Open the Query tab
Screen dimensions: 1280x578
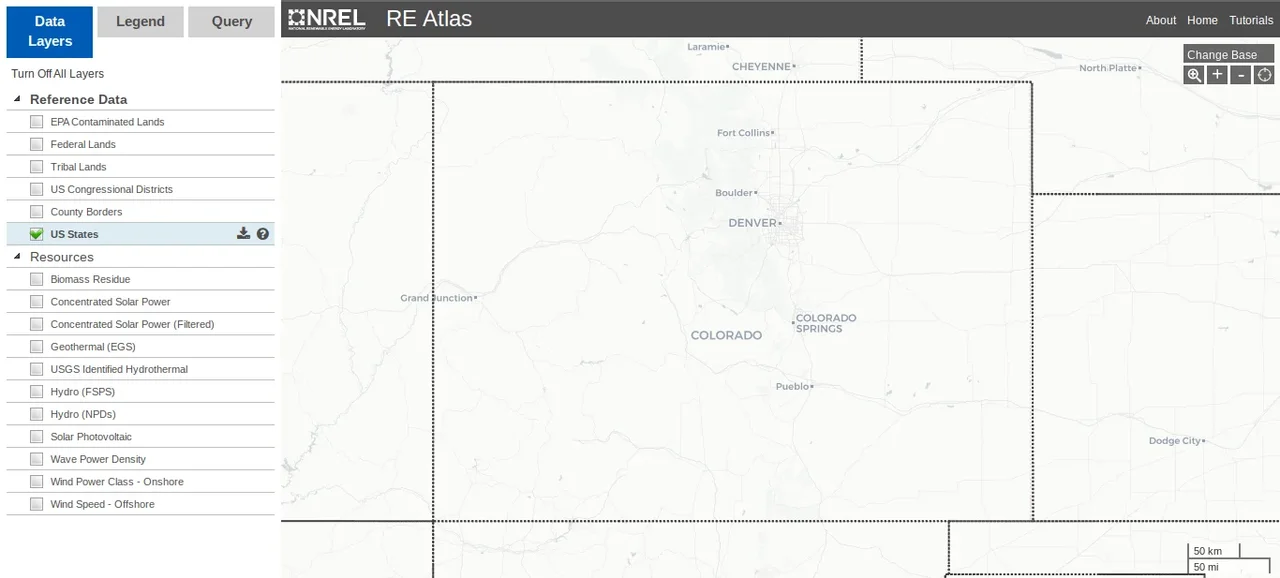(232, 22)
